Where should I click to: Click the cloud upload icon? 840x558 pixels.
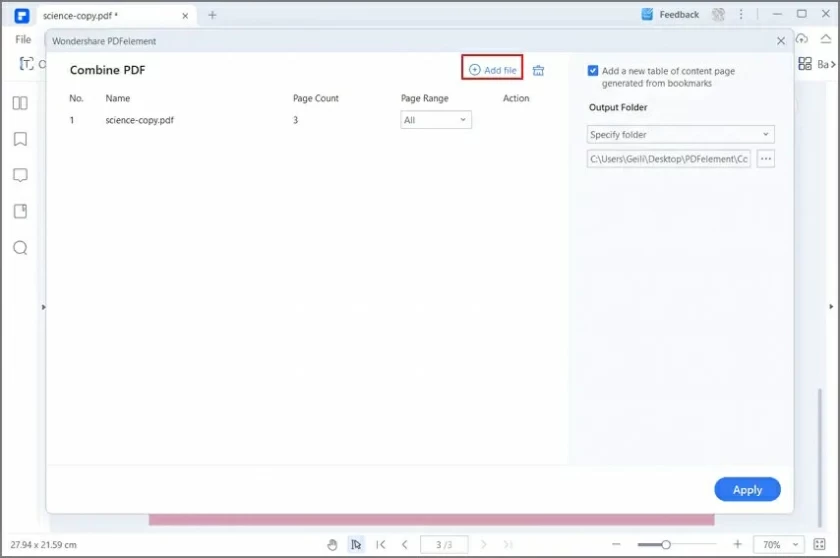tap(801, 39)
